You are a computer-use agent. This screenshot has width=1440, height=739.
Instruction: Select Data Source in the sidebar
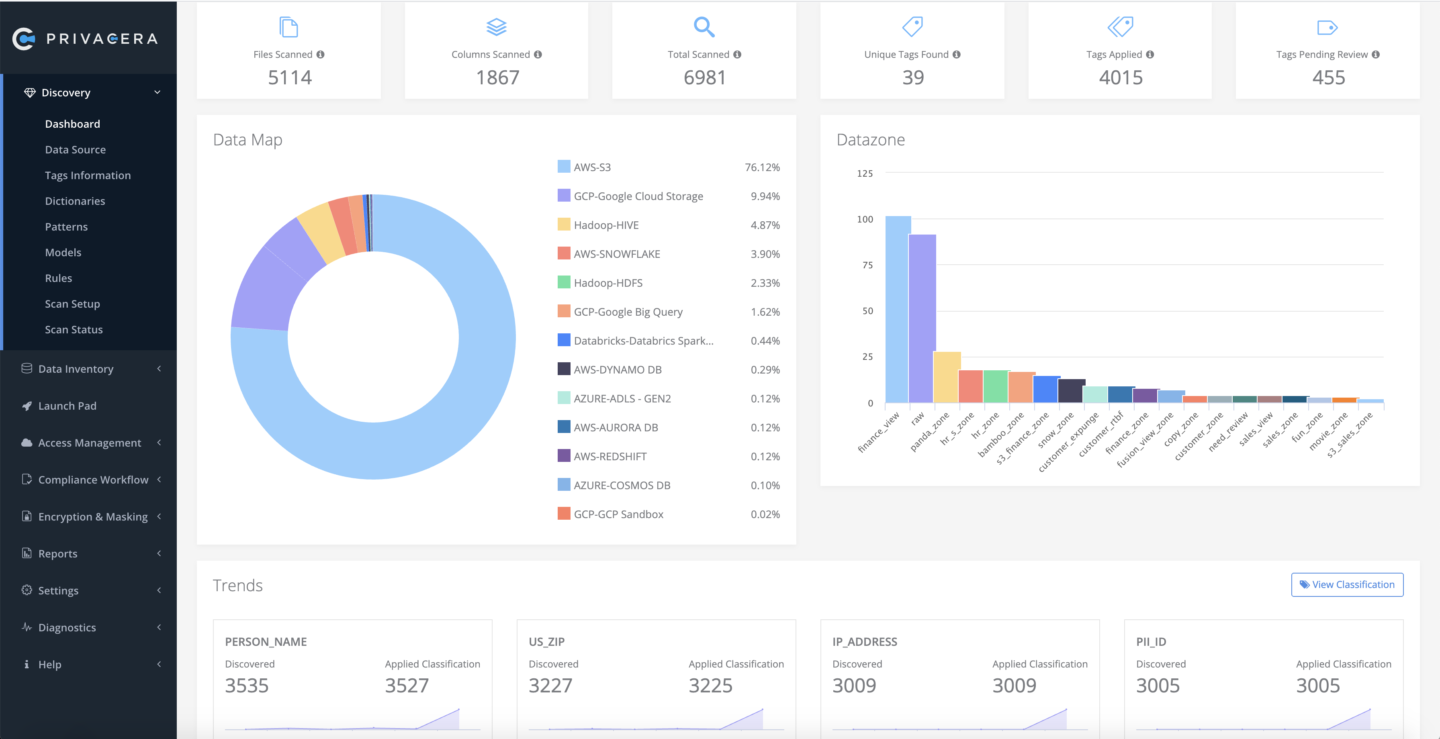73,149
